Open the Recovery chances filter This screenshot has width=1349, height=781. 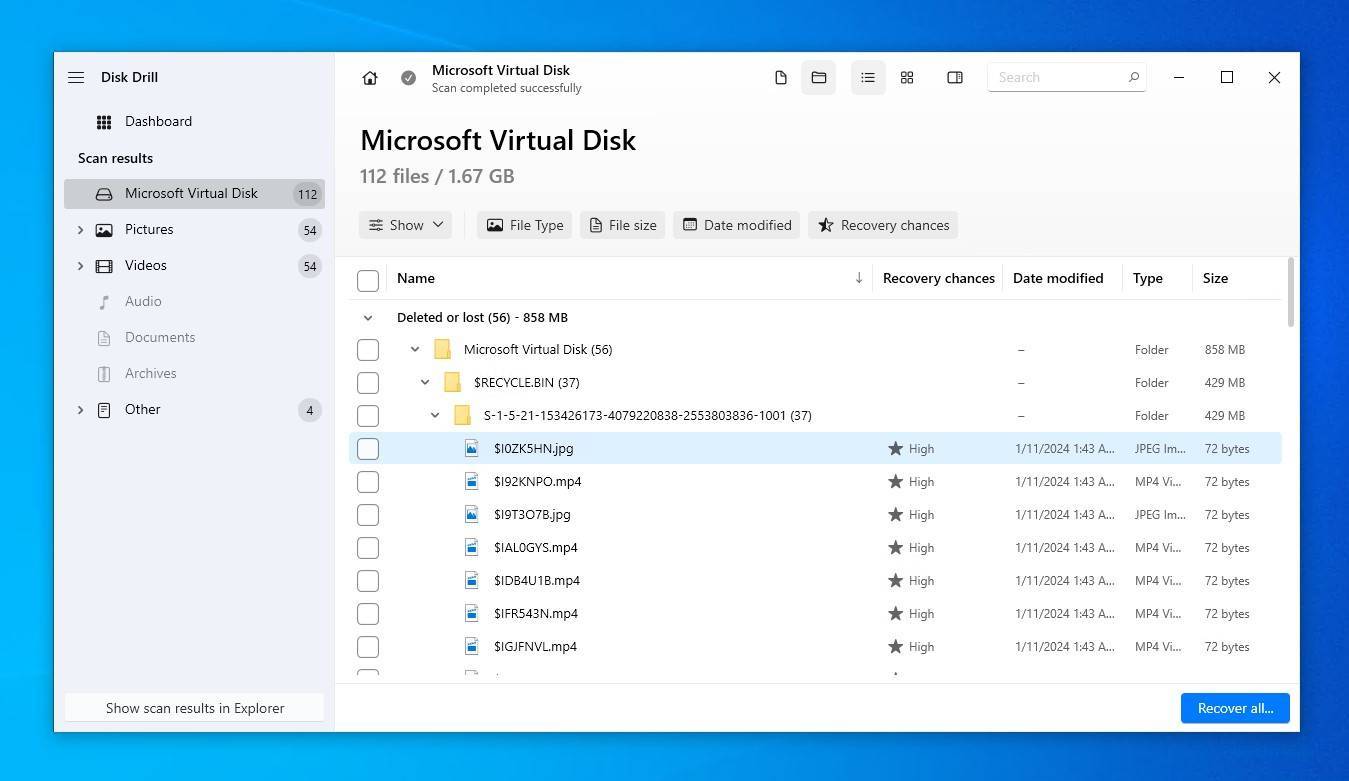pyautogui.click(x=883, y=225)
